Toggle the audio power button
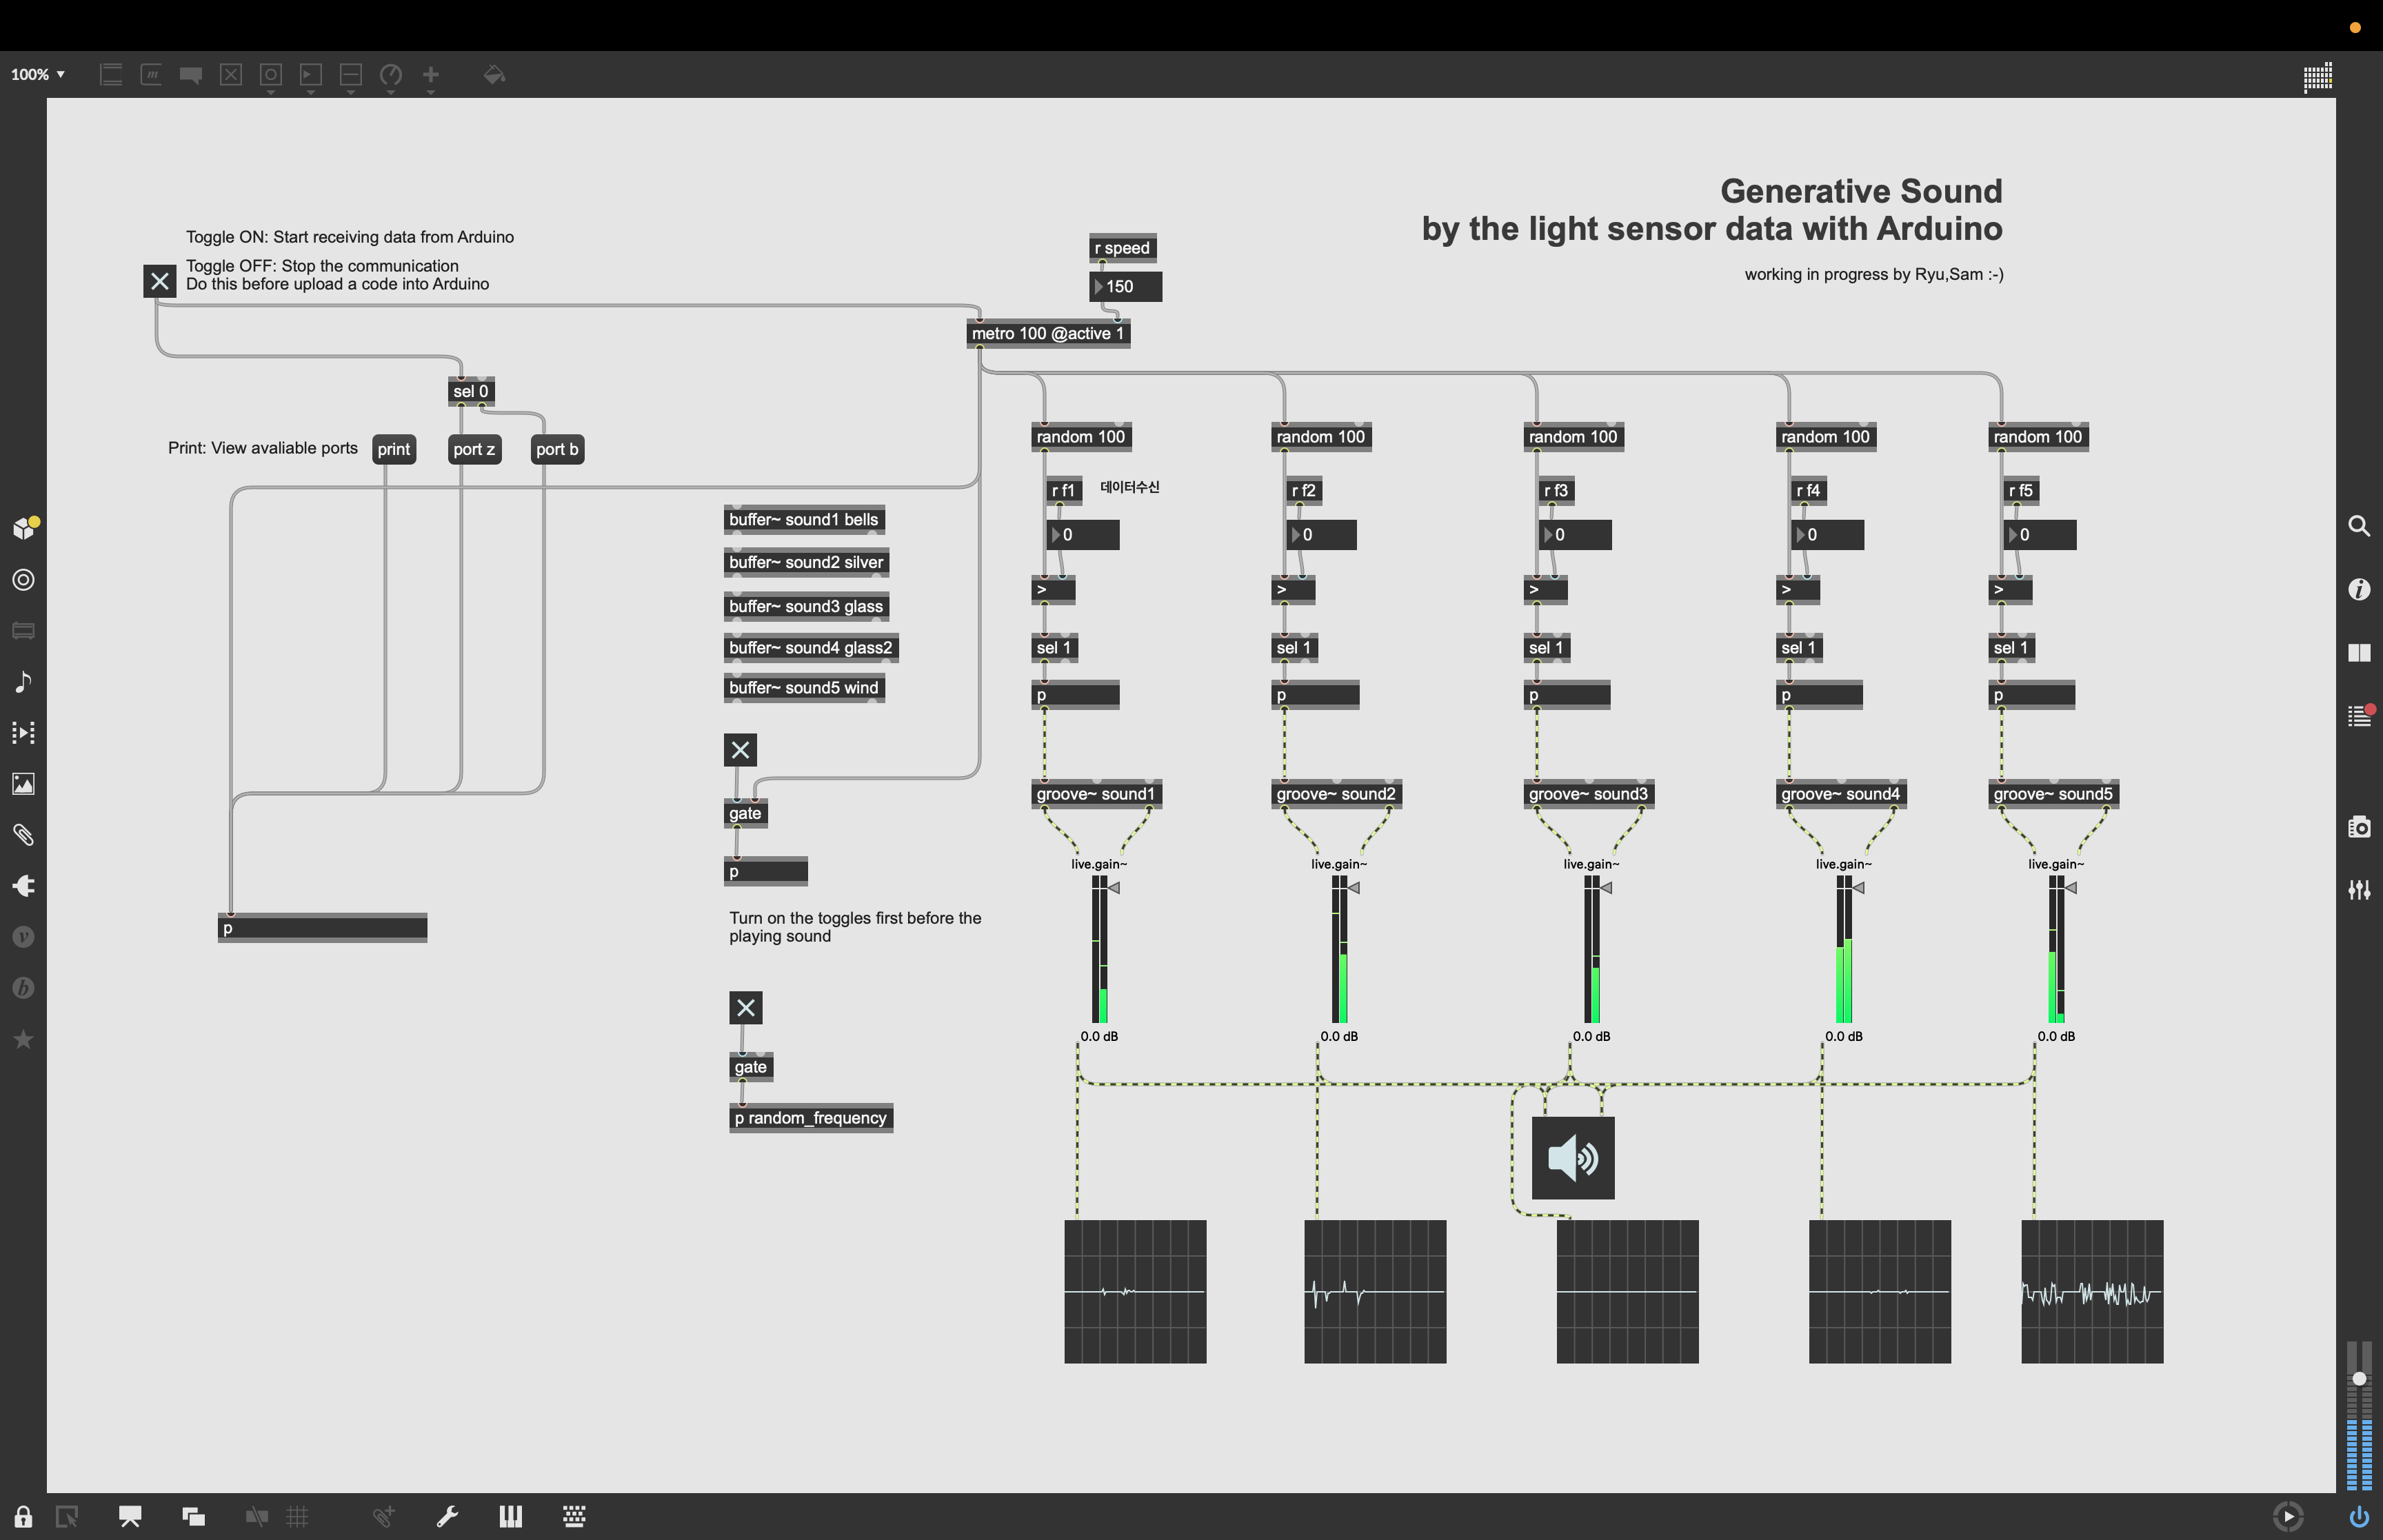Screen dimensions: 2383x1540 [x=2359, y=1516]
